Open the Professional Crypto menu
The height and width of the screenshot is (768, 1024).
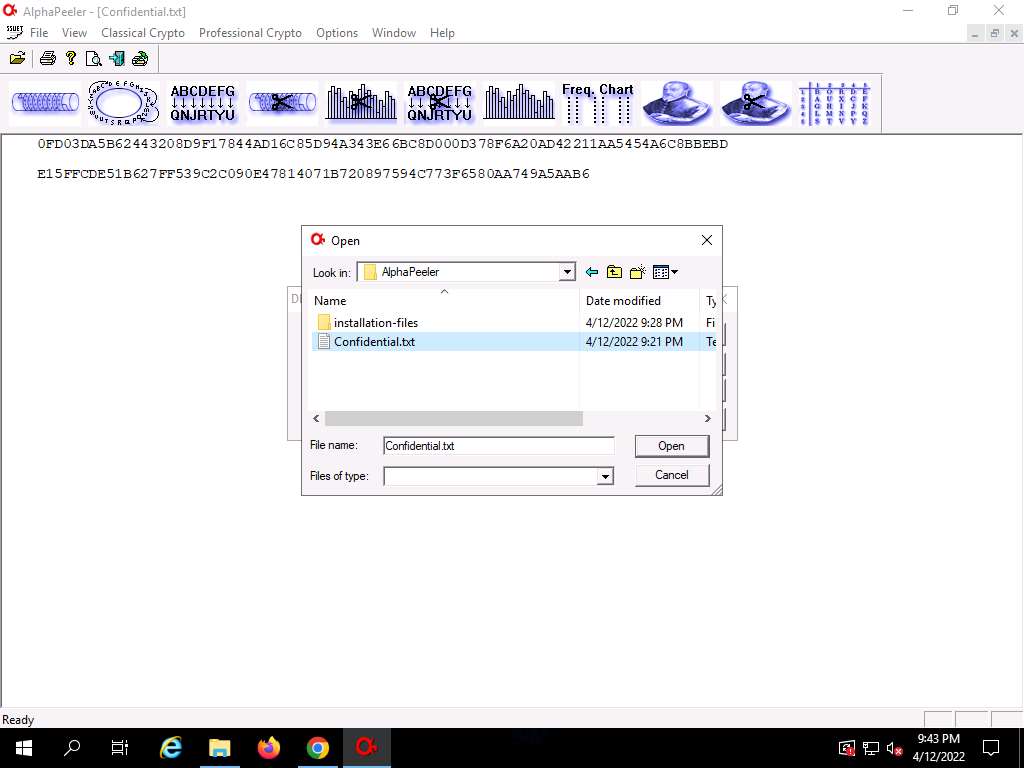[x=250, y=33]
